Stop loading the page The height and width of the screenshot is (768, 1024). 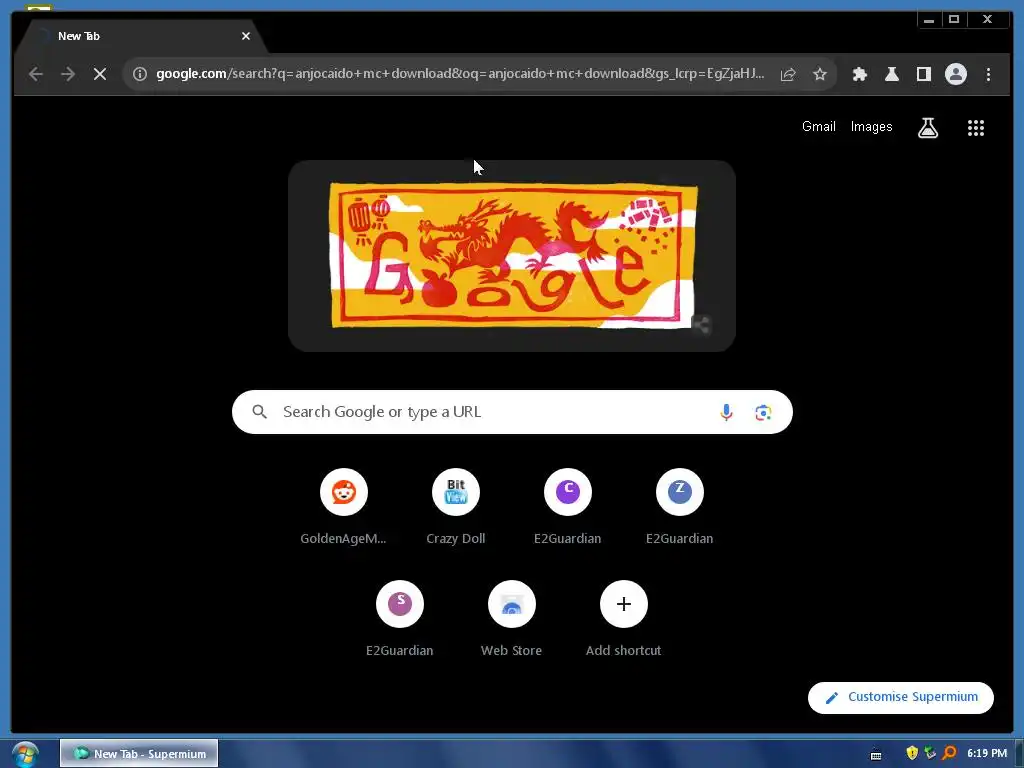tap(100, 74)
